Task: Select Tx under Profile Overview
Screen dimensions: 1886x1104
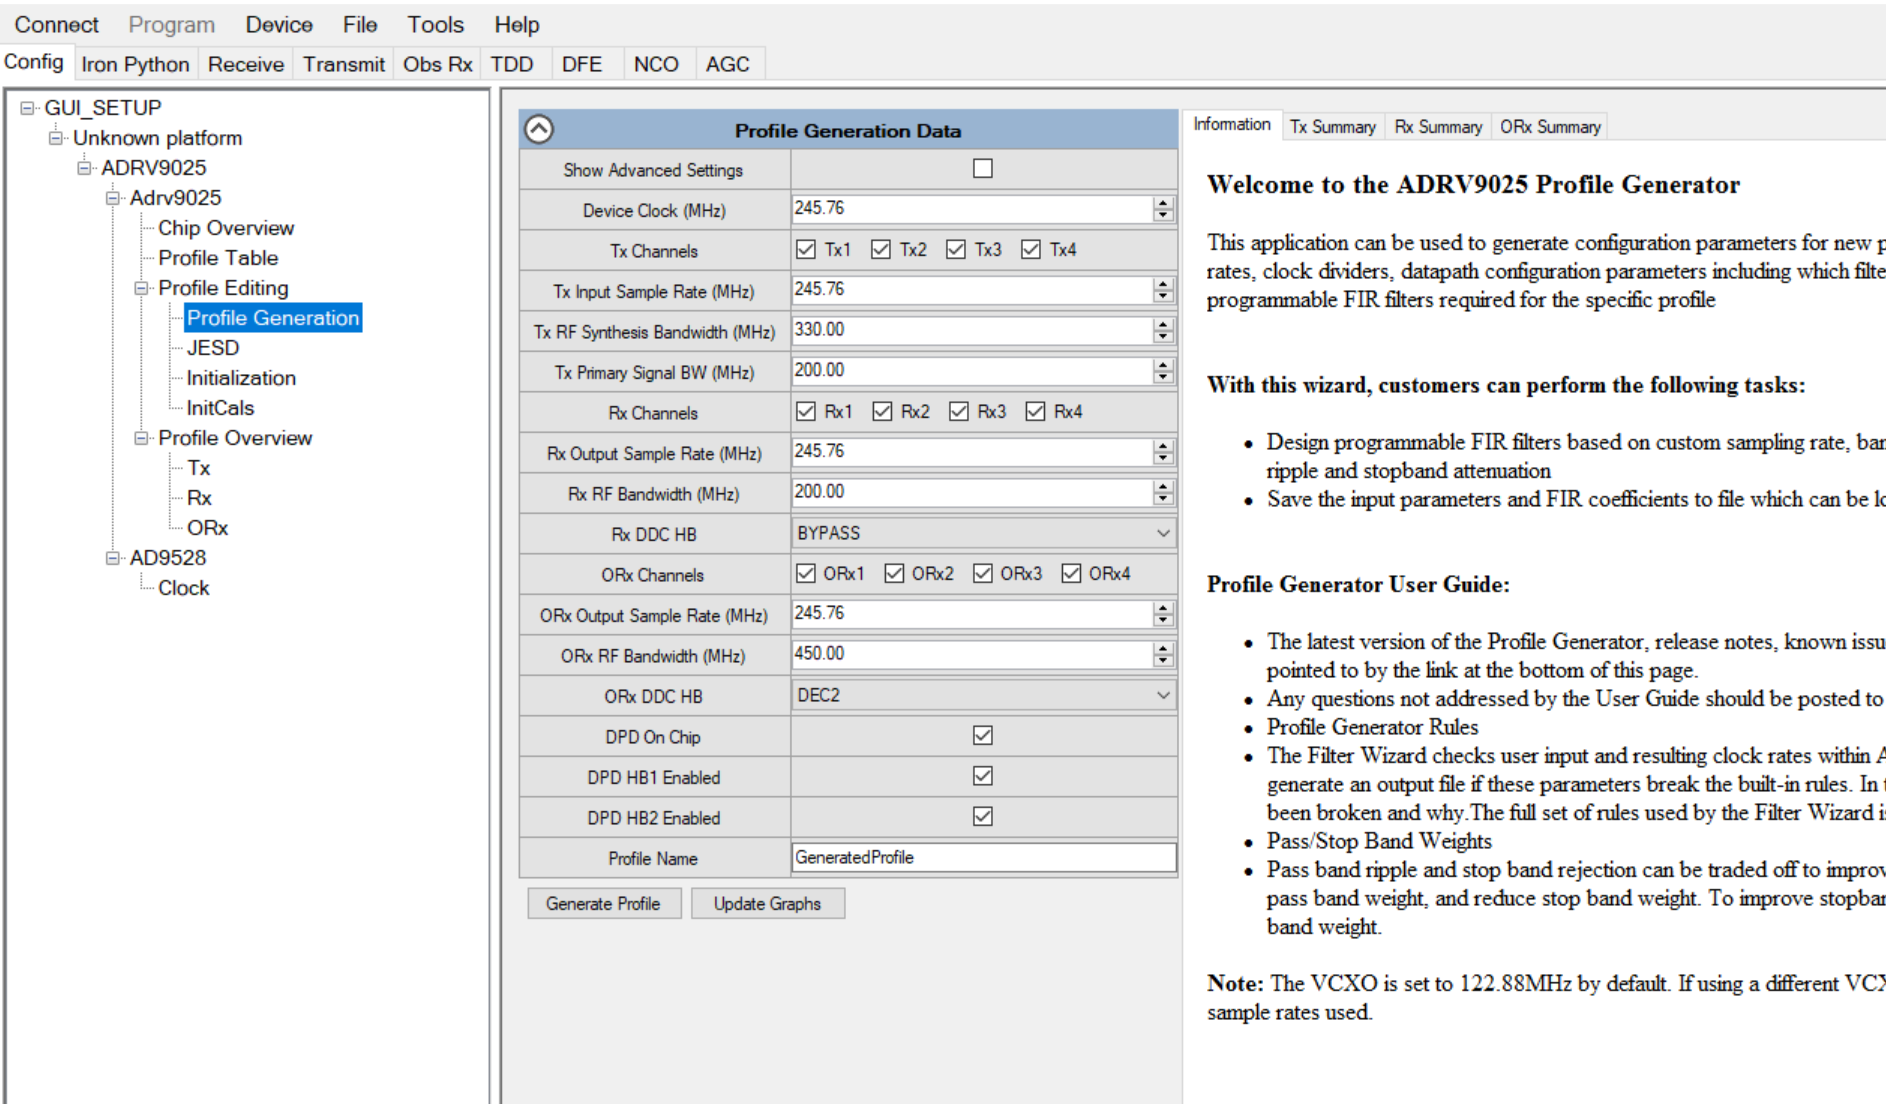Action: coord(198,468)
